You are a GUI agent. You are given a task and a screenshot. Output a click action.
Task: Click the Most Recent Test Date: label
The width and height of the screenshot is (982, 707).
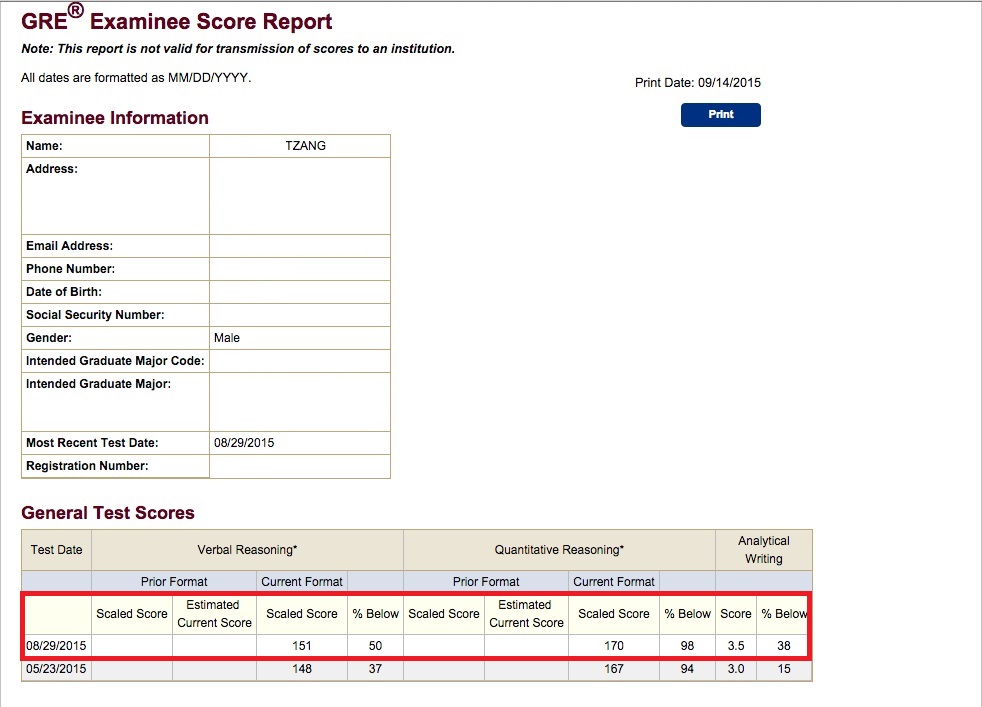tap(92, 443)
